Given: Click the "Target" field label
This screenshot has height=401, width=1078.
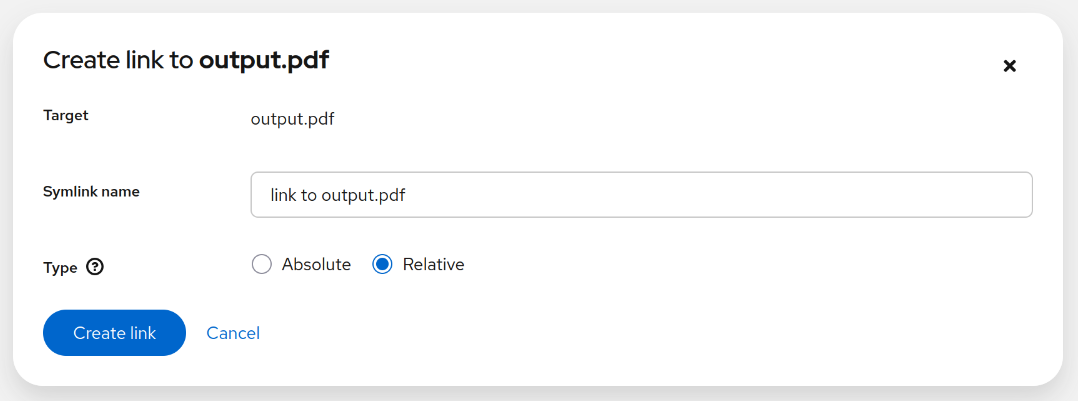Looking at the screenshot, I should (66, 116).
